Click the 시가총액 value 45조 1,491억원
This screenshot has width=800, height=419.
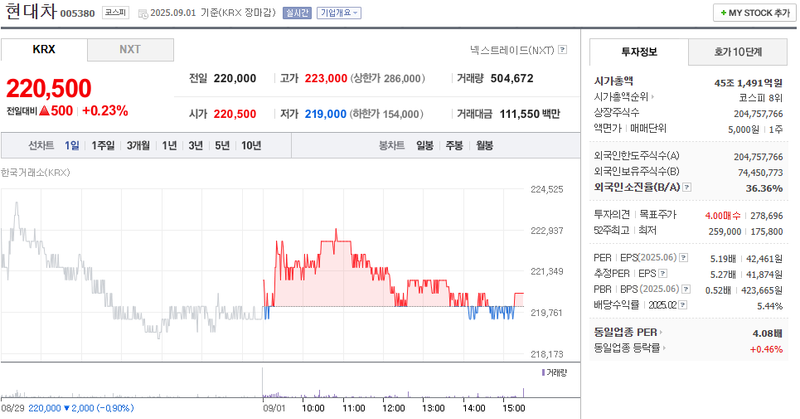748,83
